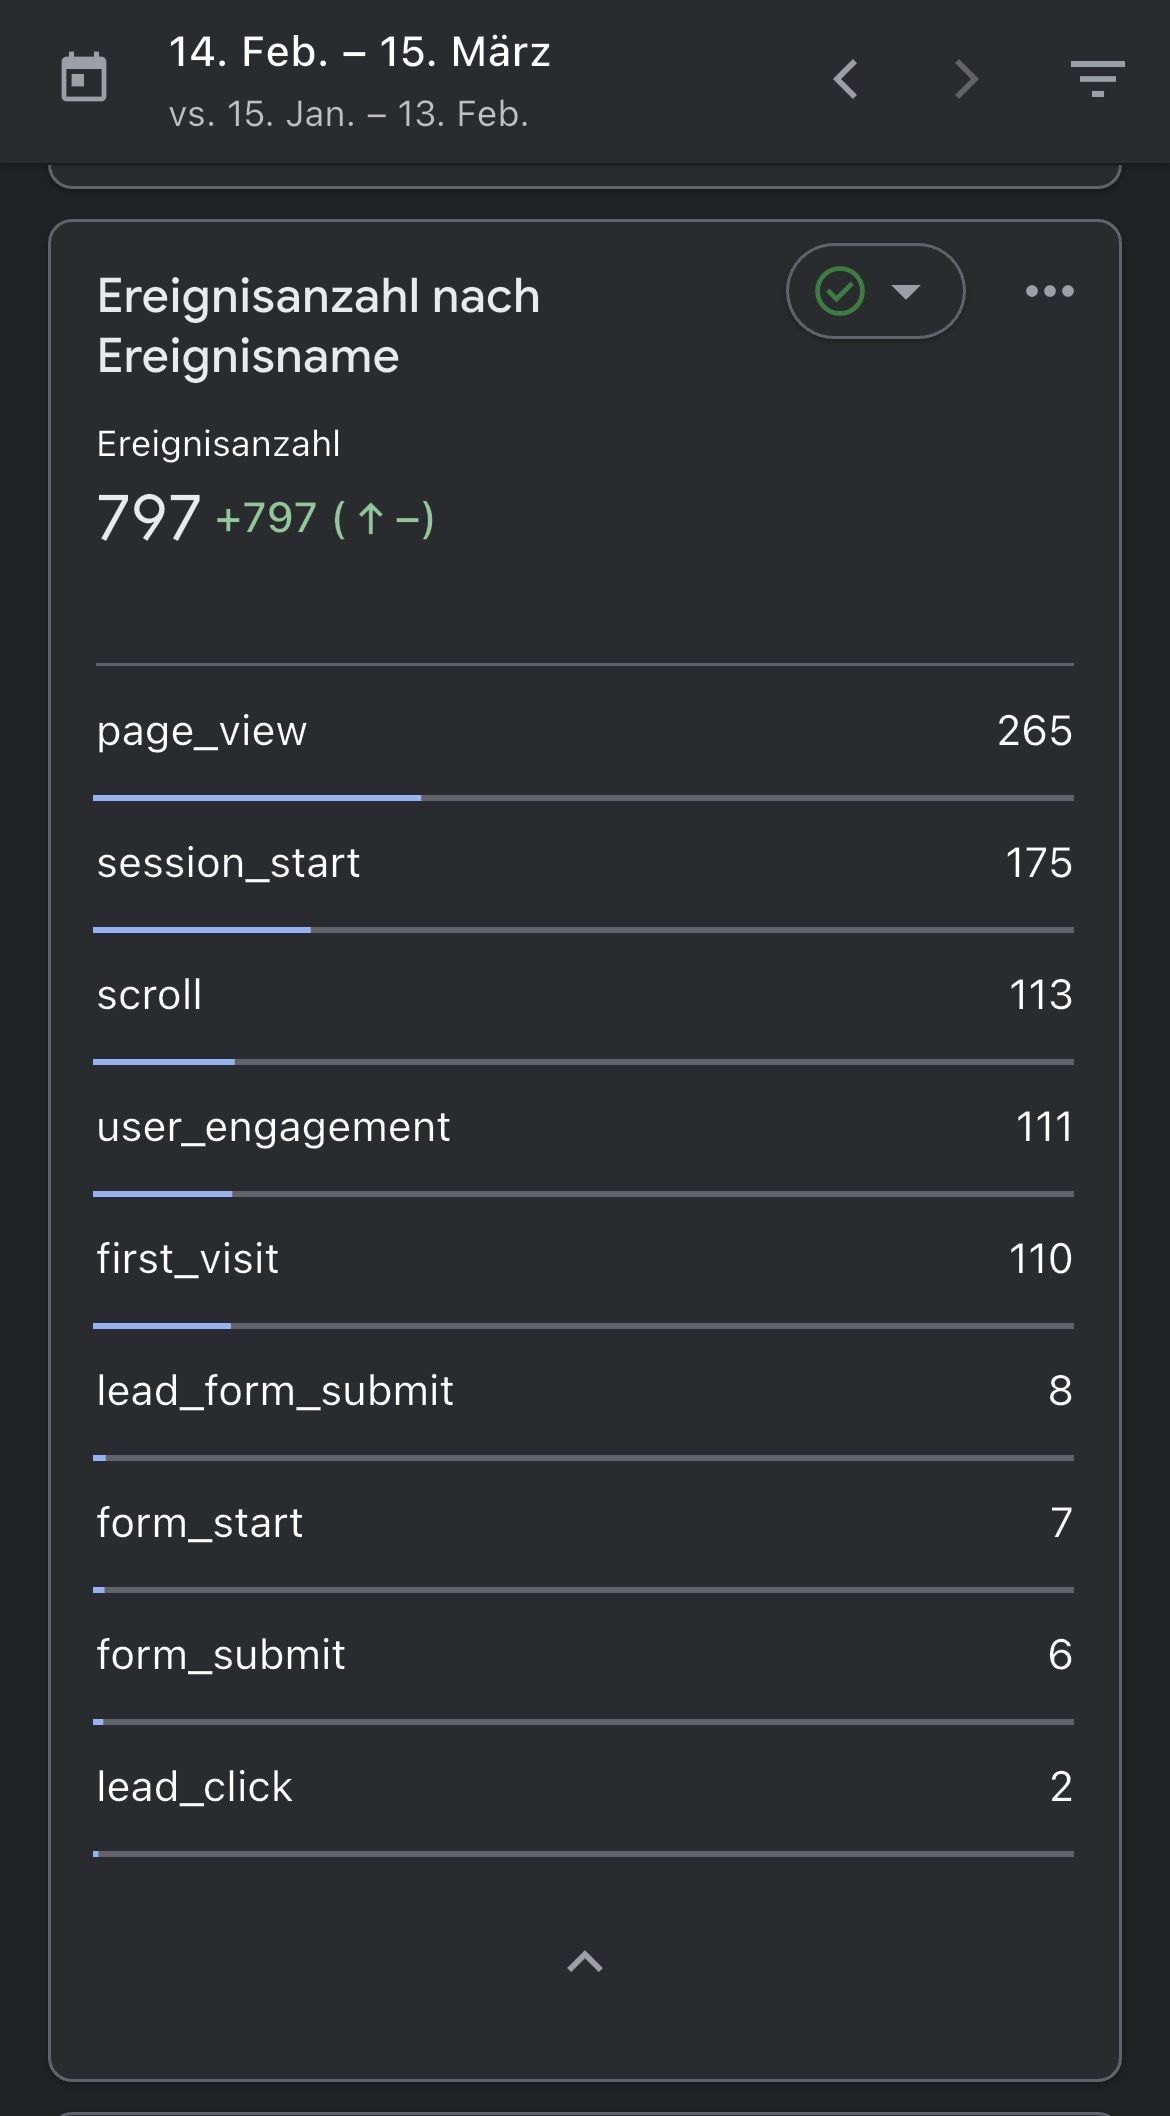Open the dropdown beside the checkmark badge
The image size is (1170, 2116).
pos(906,291)
